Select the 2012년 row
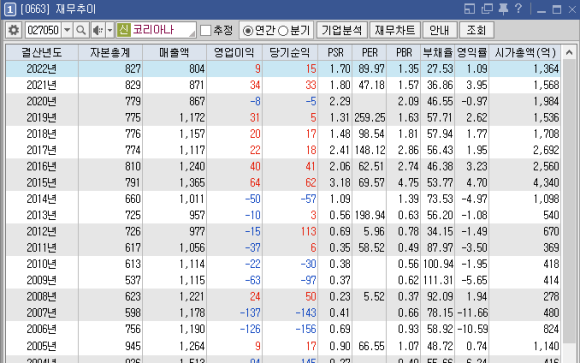This screenshot has width=580, height=363. pyautogui.click(x=283, y=232)
